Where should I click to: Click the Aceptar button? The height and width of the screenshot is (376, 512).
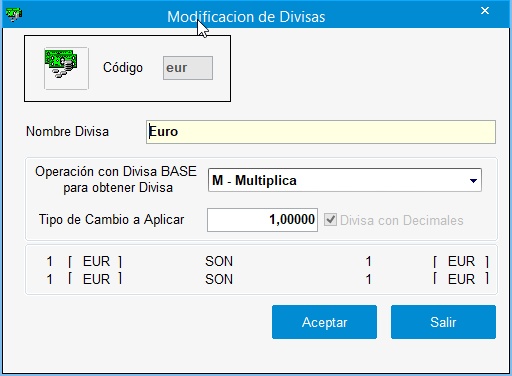pos(324,322)
